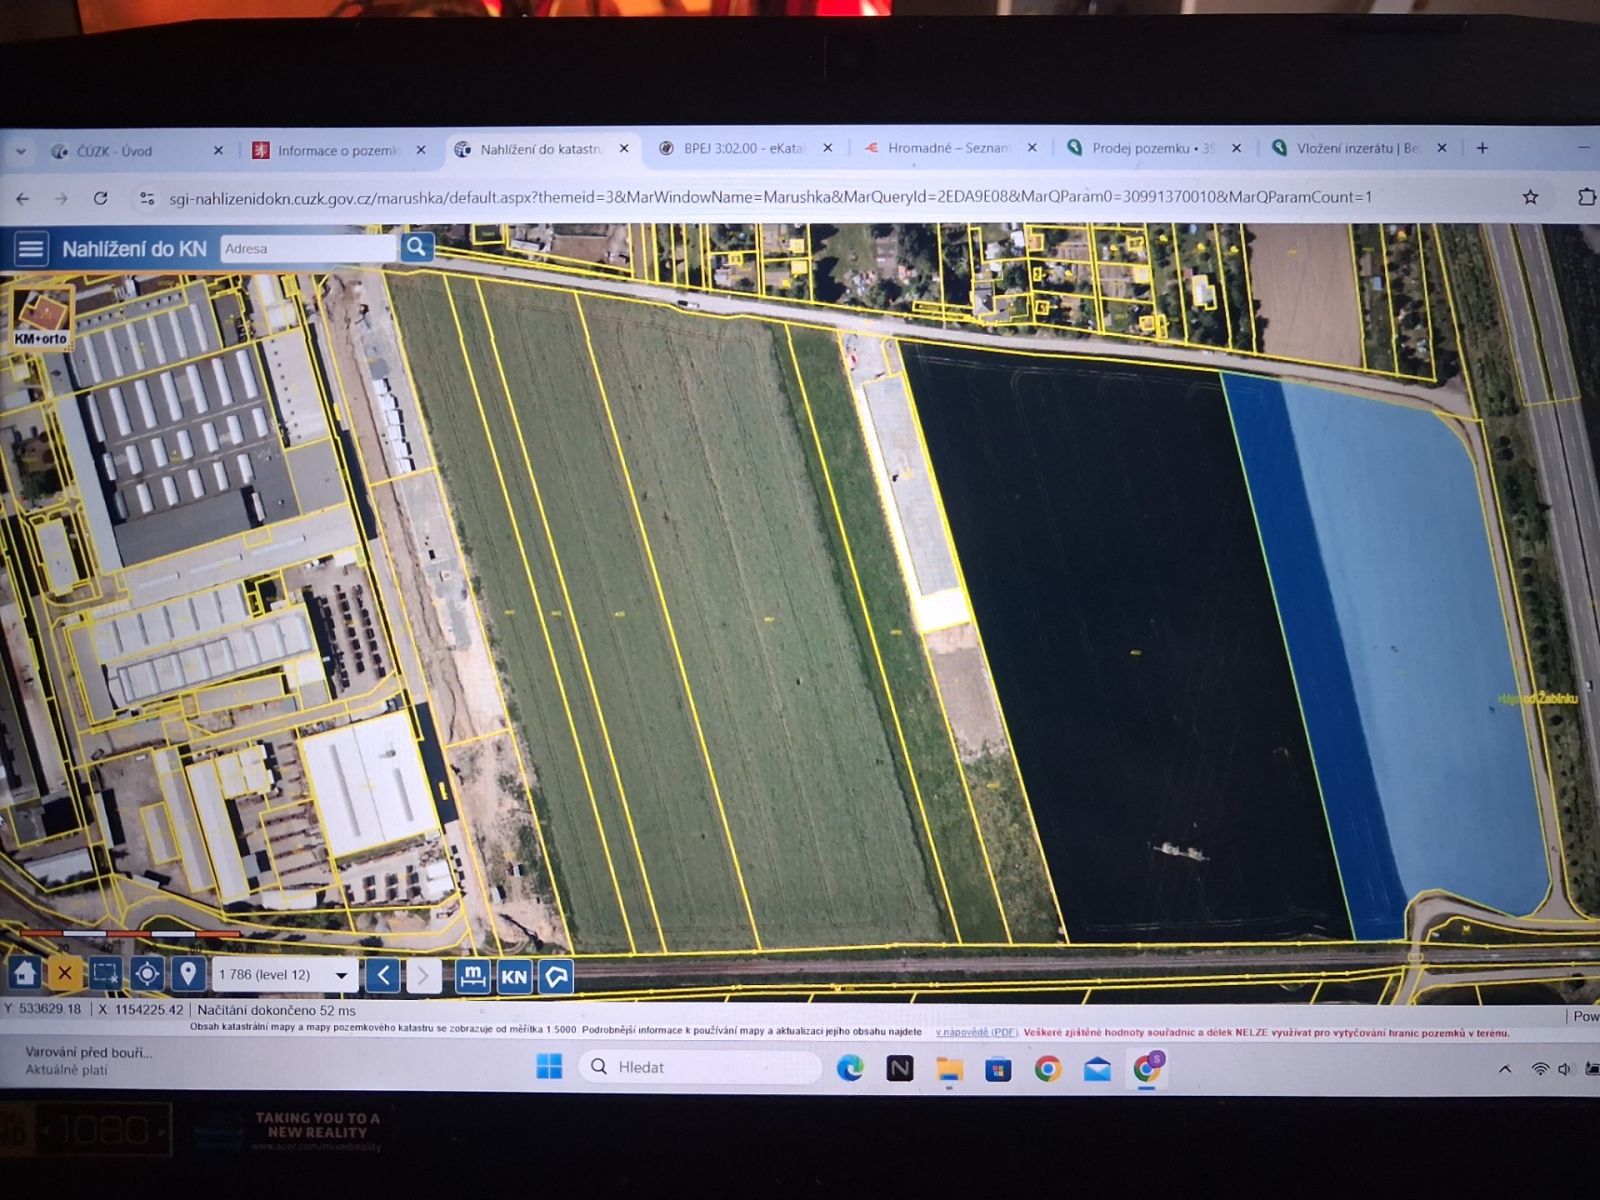This screenshot has width=1600, height=1200.
Task: Switch to the ČÚZK - Úvod tab
Action: (x=115, y=151)
